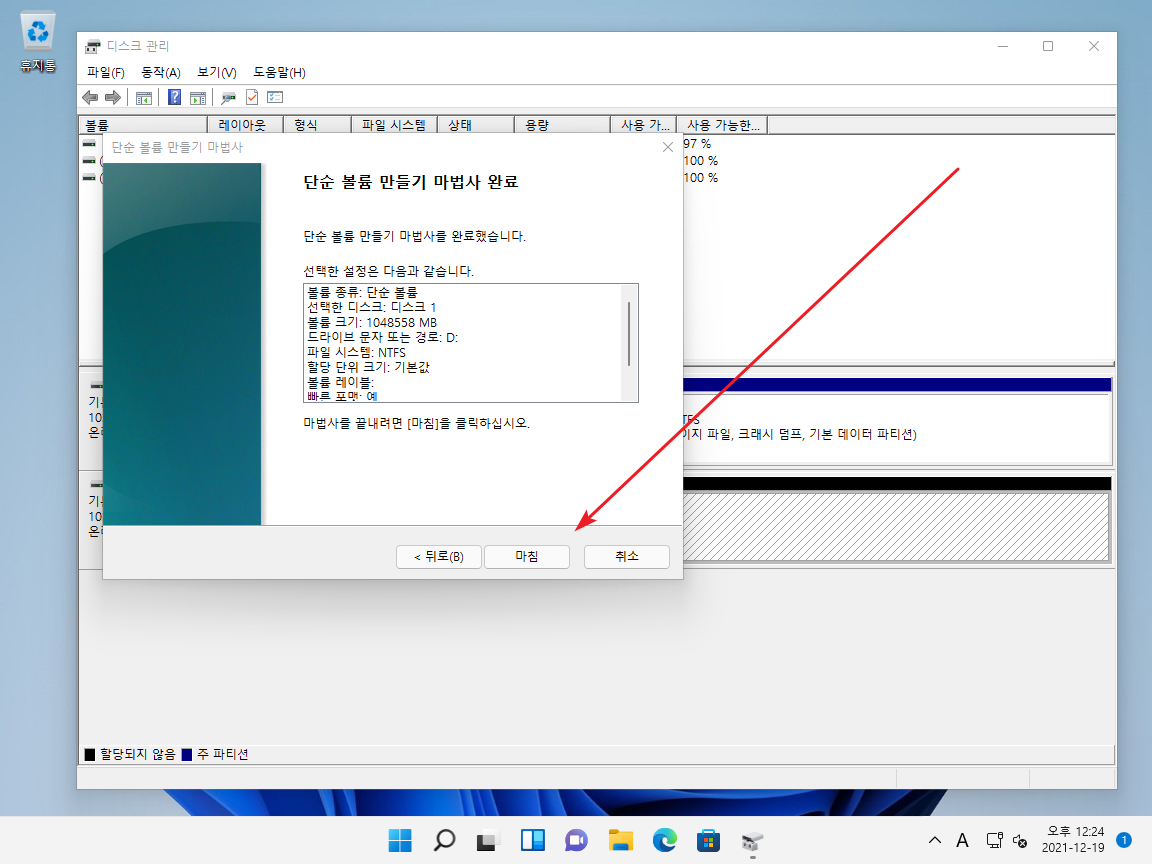The height and width of the screenshot is (864, 1152).
Task: Open the blue question mark help icon
Action: click(174, 97)
